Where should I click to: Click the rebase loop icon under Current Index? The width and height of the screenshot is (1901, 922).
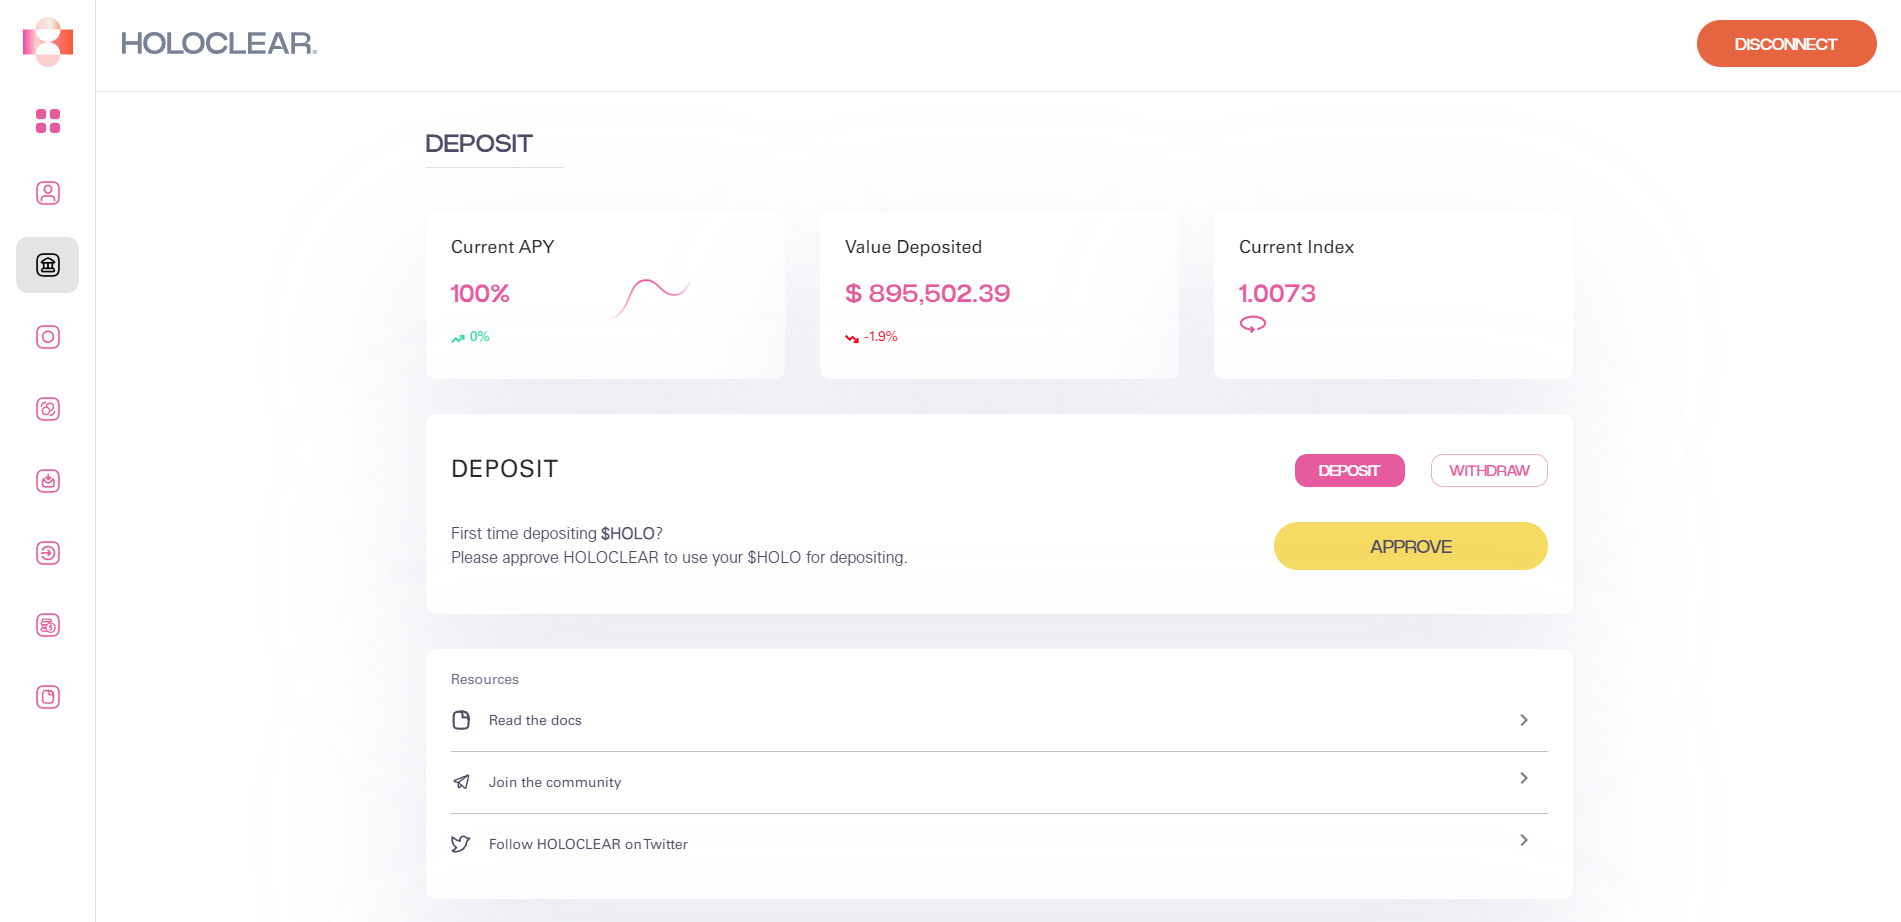[x=1253, y=324]
